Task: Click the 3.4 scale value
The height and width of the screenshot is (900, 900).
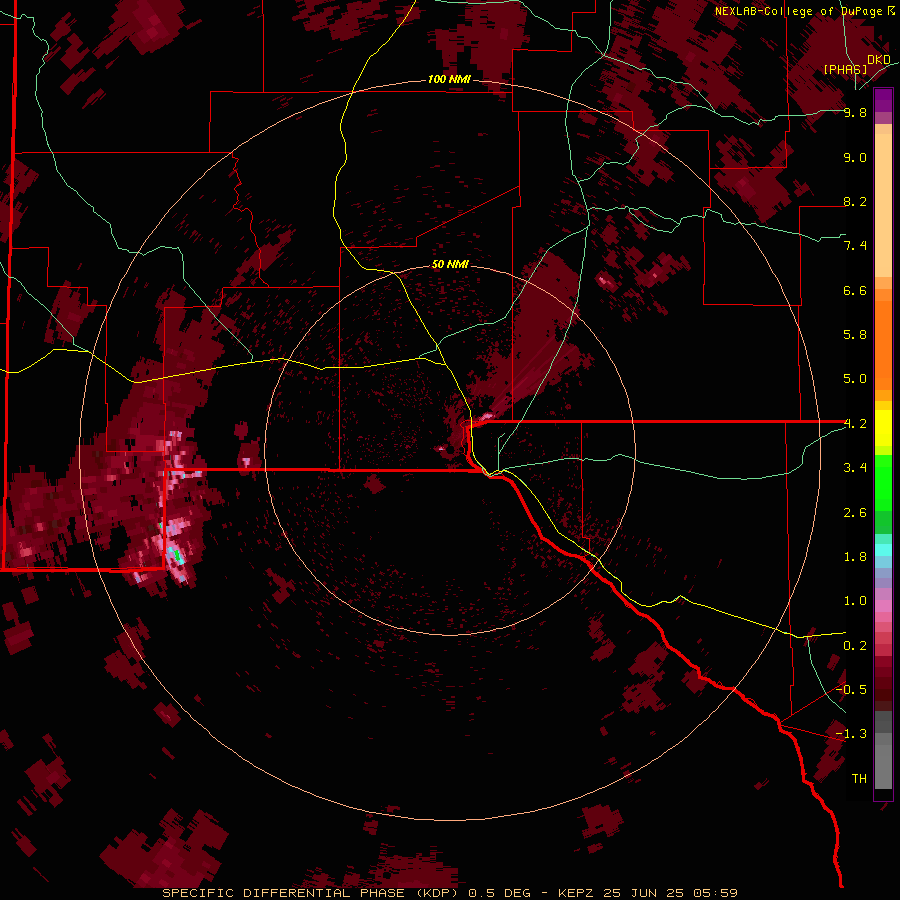Action: (855, 468)
